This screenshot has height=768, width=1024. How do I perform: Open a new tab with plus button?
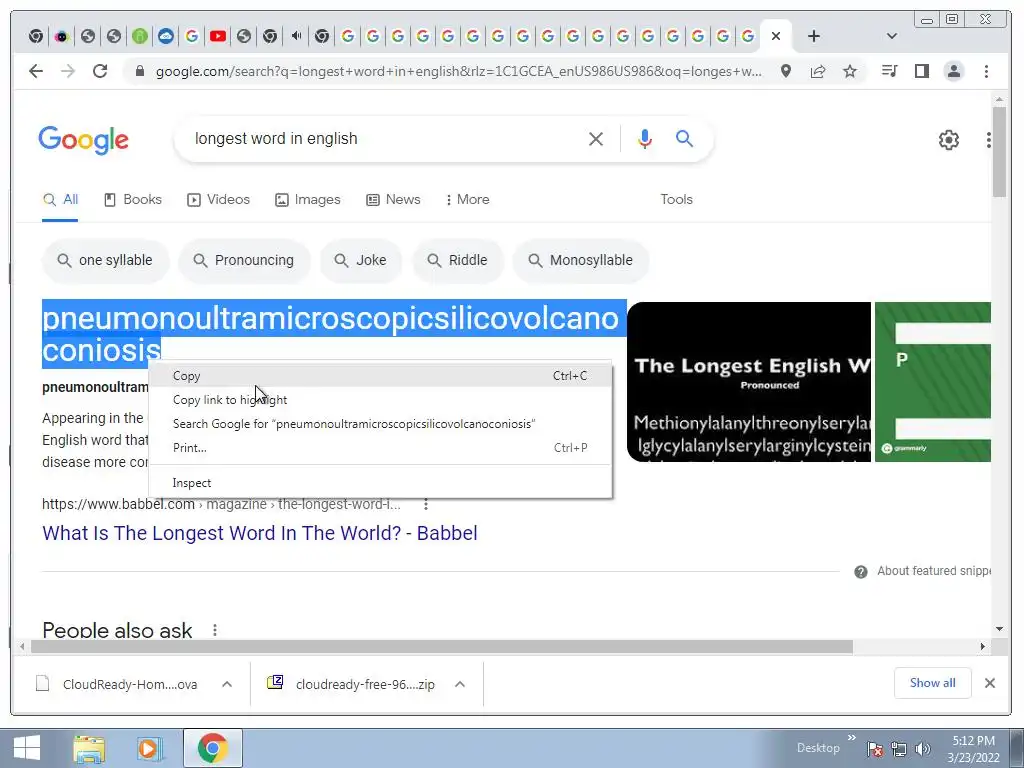pyautogui.click(x=814, y=36)
